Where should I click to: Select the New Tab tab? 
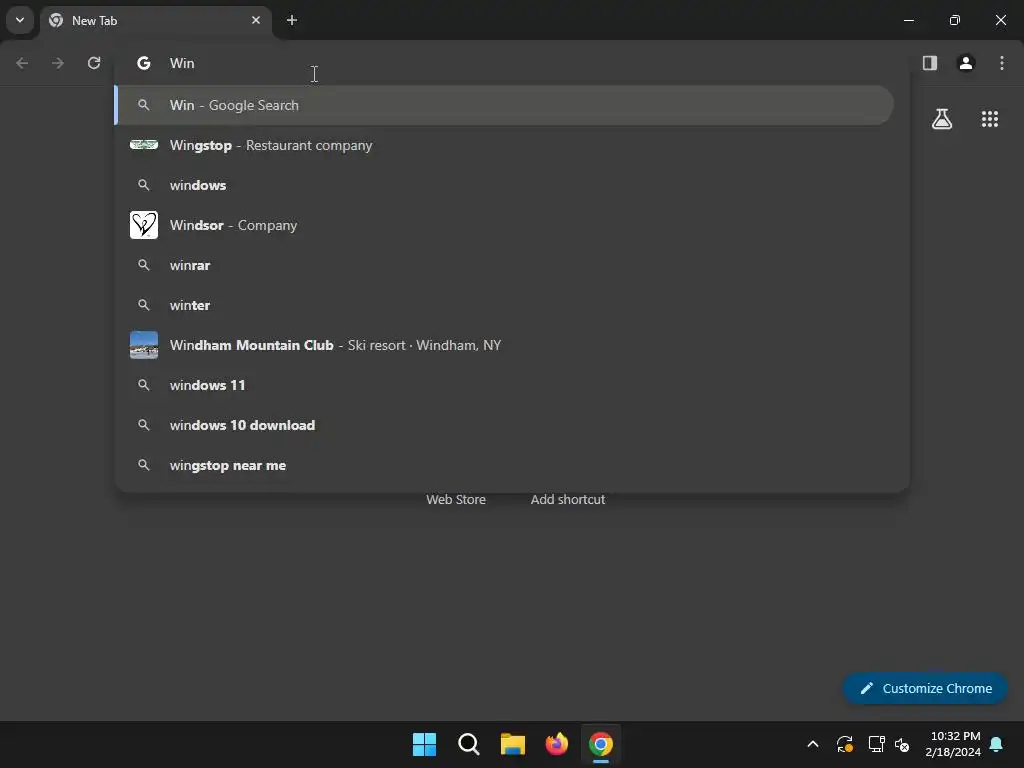155,21
